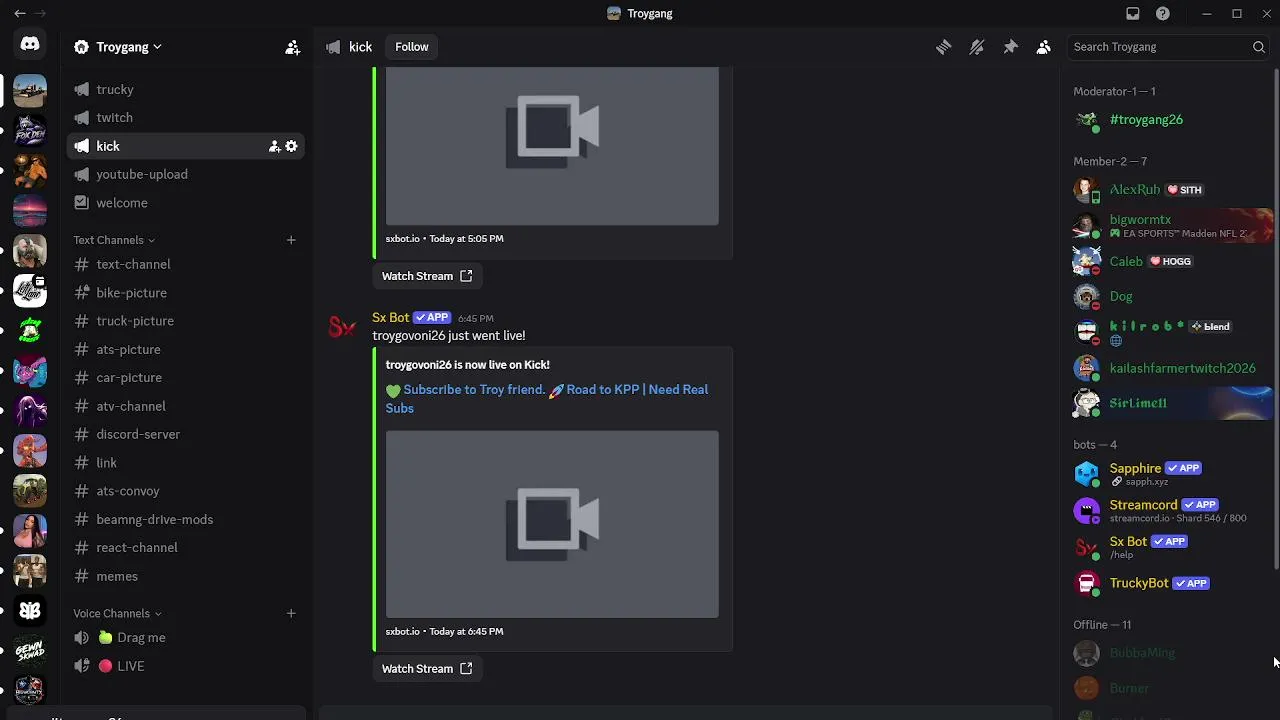
Task: Click the search magnifier icon
Action: 1259,47
